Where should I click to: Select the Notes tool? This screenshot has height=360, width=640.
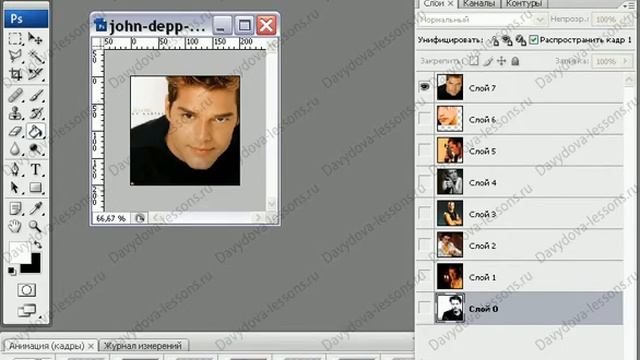pyautogui.click(x=16, y=209)
